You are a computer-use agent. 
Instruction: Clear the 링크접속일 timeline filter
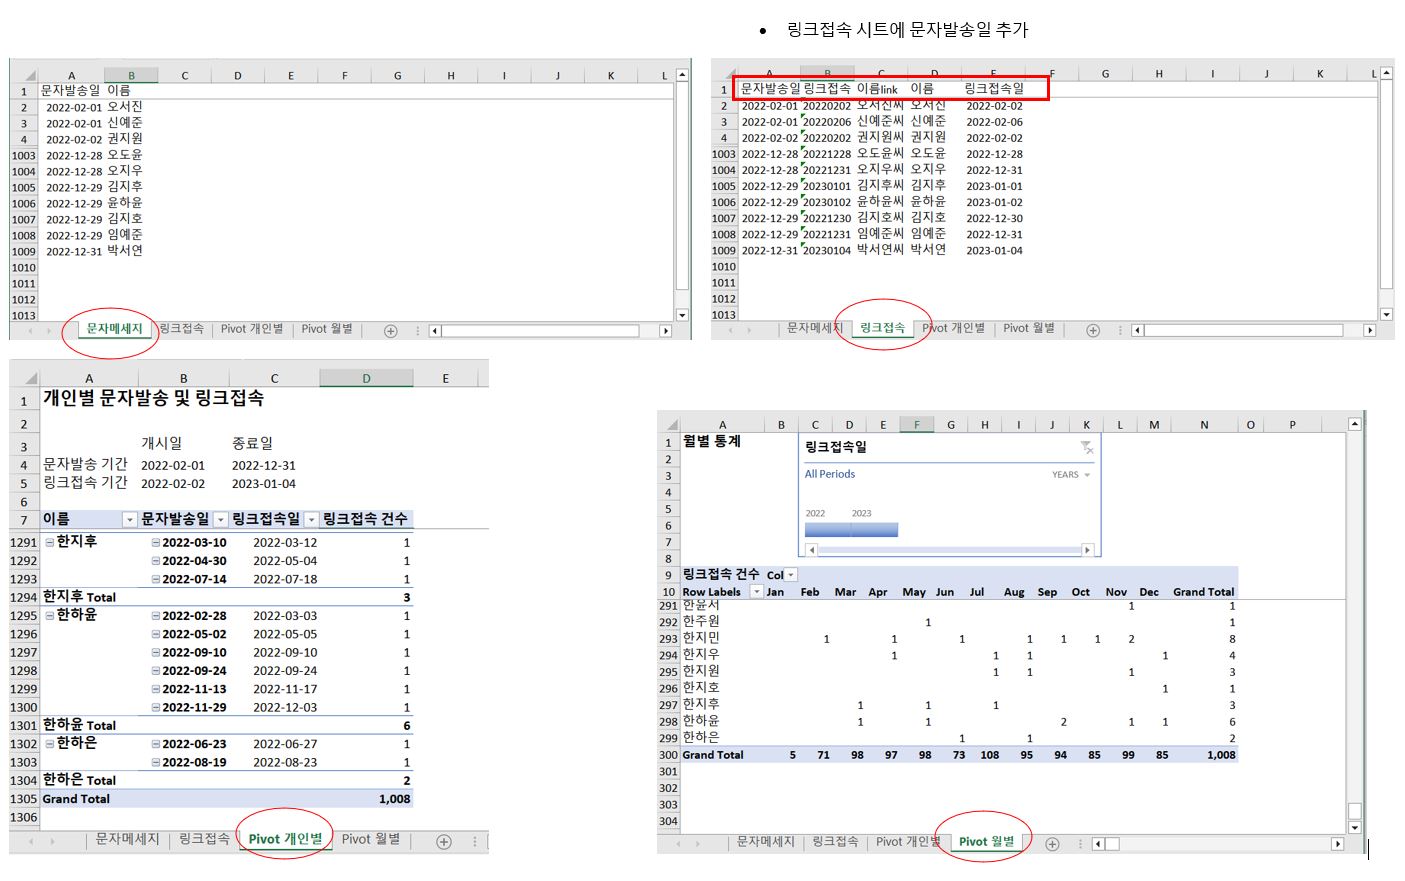pos(1086,447)
